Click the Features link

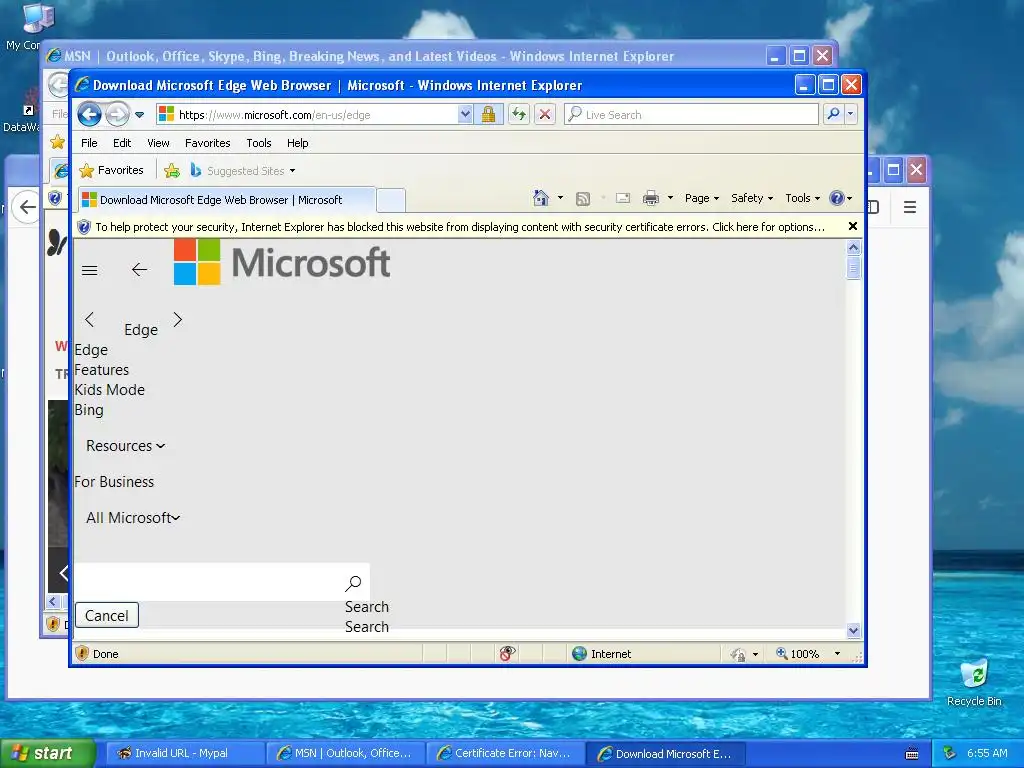click(x=102, y=370)
